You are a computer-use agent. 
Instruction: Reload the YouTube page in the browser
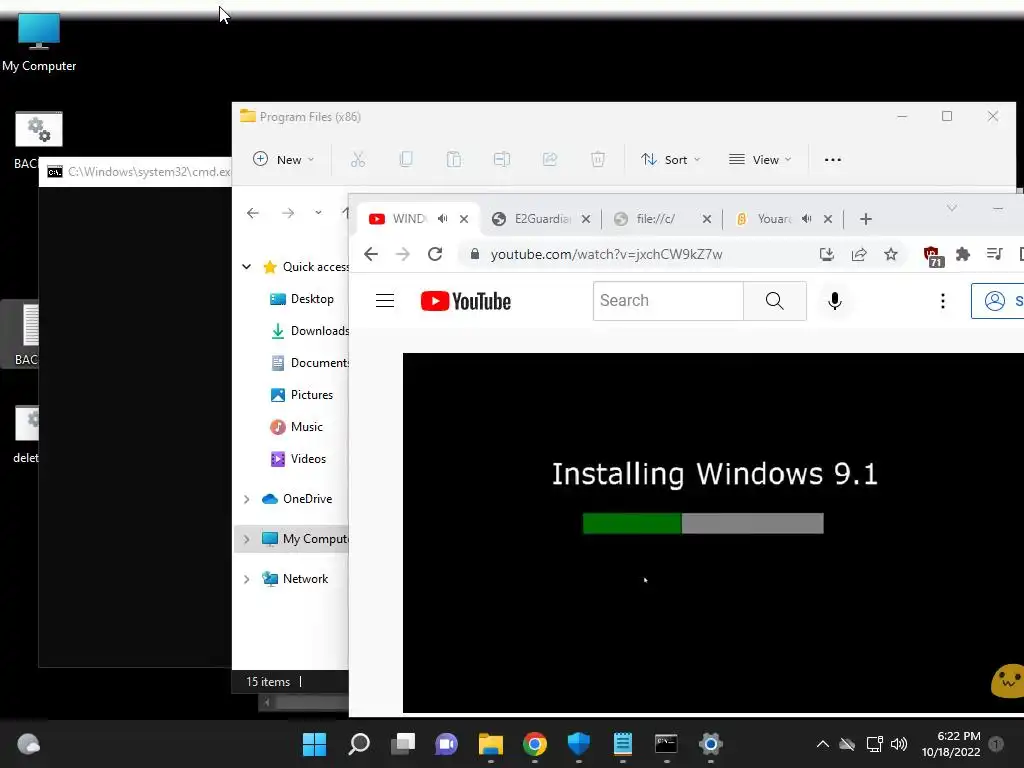pyautogui.click(x=435, y=254)
